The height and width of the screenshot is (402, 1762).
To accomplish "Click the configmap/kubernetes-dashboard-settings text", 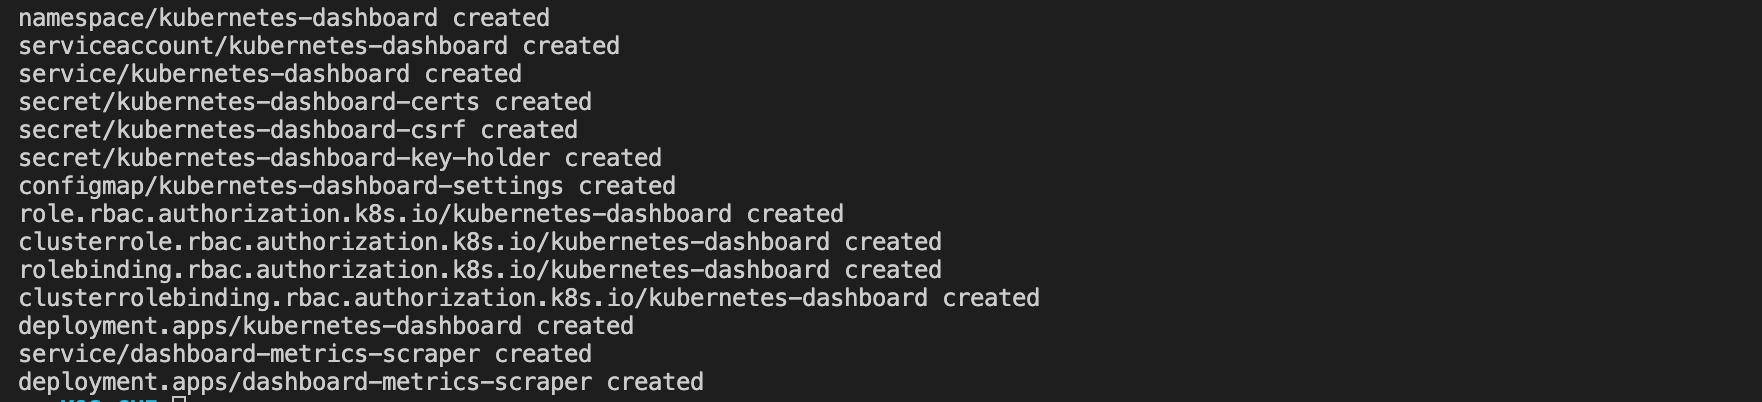I will point(291,186).
